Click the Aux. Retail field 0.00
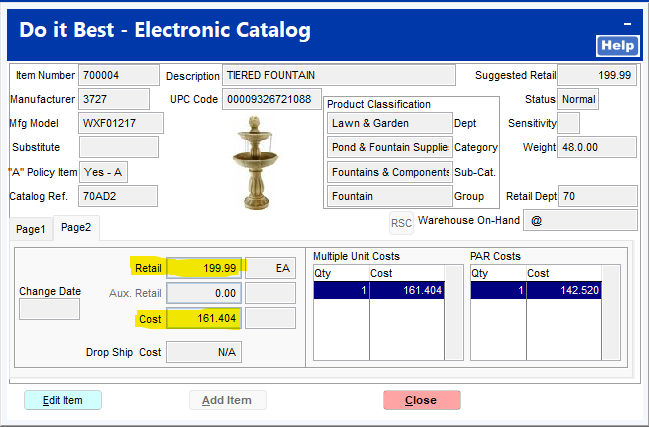 pos(204,293)
